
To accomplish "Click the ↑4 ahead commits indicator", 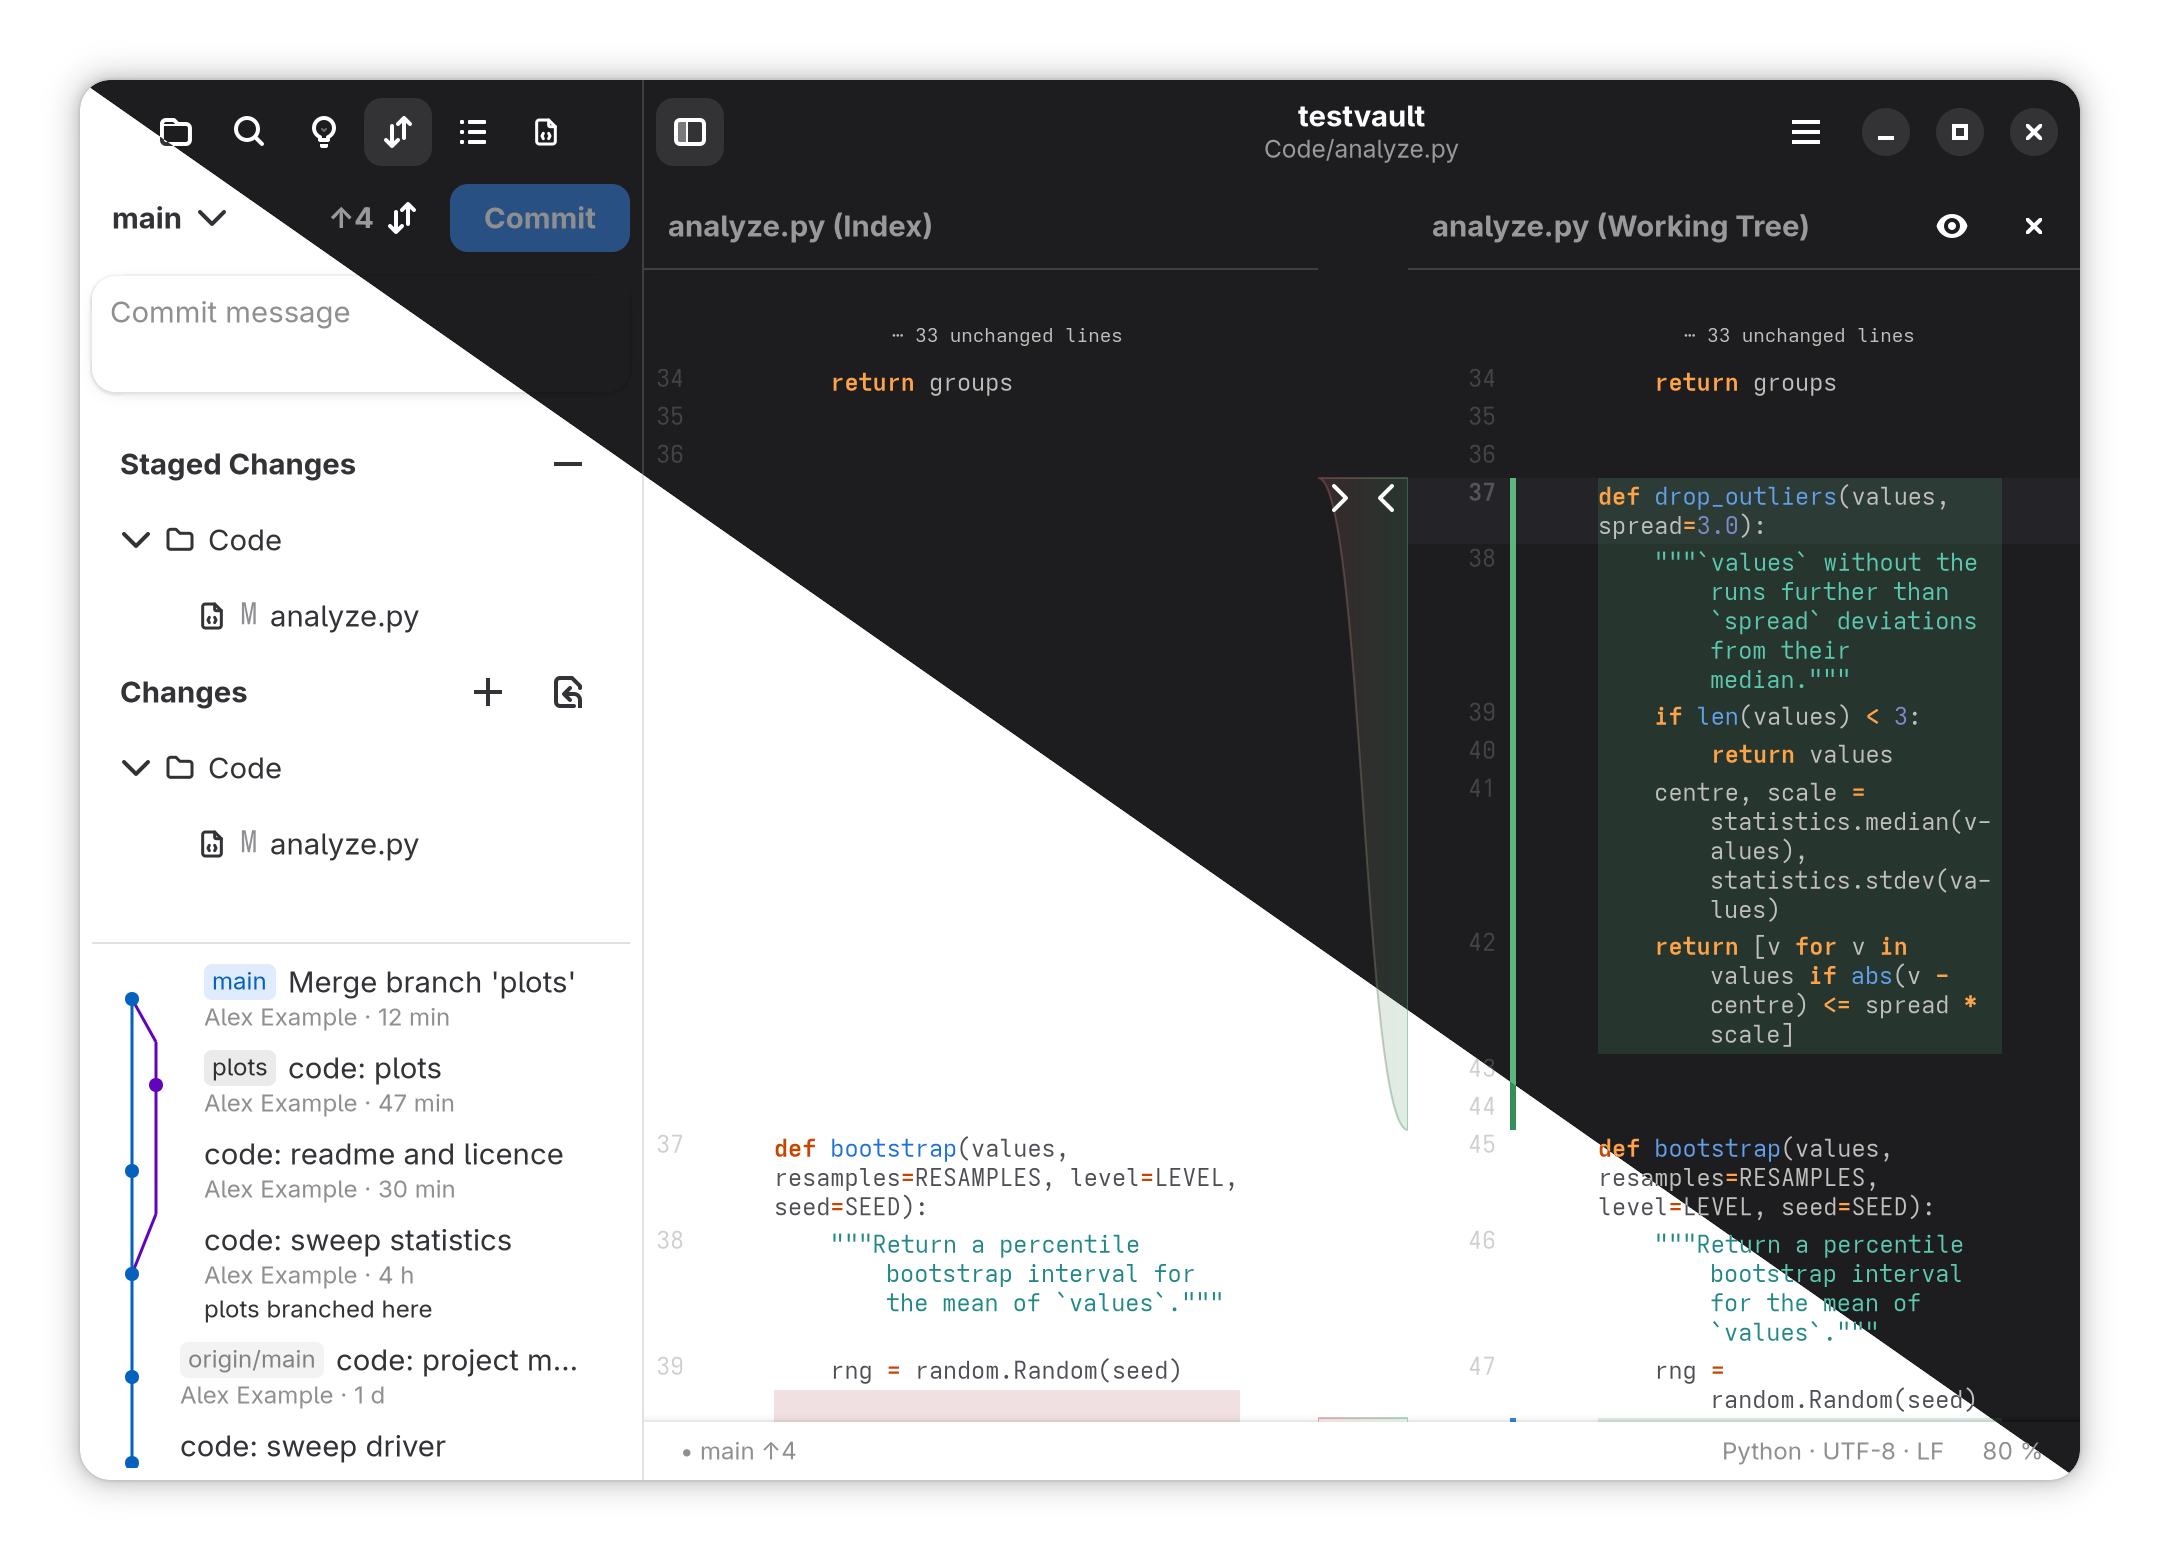I will point(352,218).
